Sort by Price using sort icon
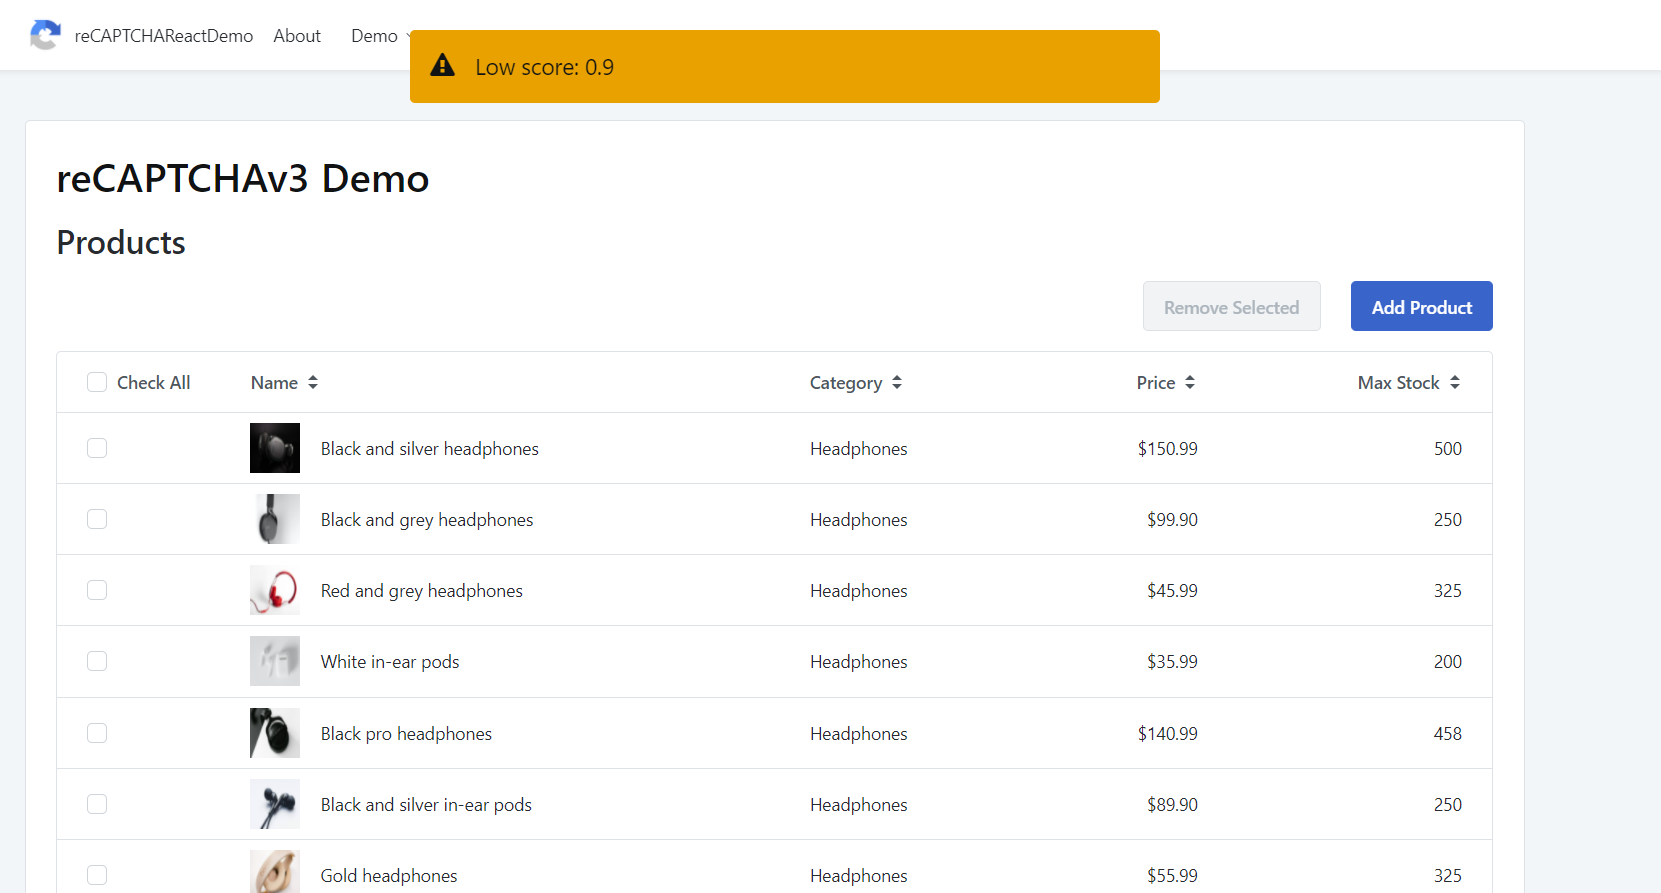This screenshot has width=1661, height=893. click(1190, 383)
